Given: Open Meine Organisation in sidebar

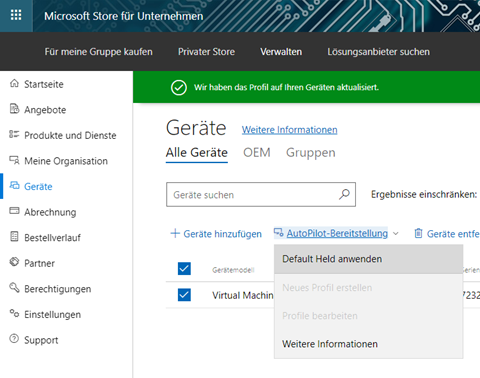Looking at the screenshot, I should [66, 161].
